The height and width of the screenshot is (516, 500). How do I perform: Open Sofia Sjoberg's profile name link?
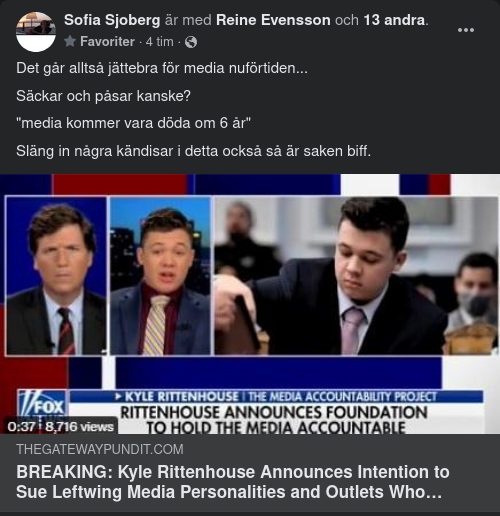(x=112, y=20)
